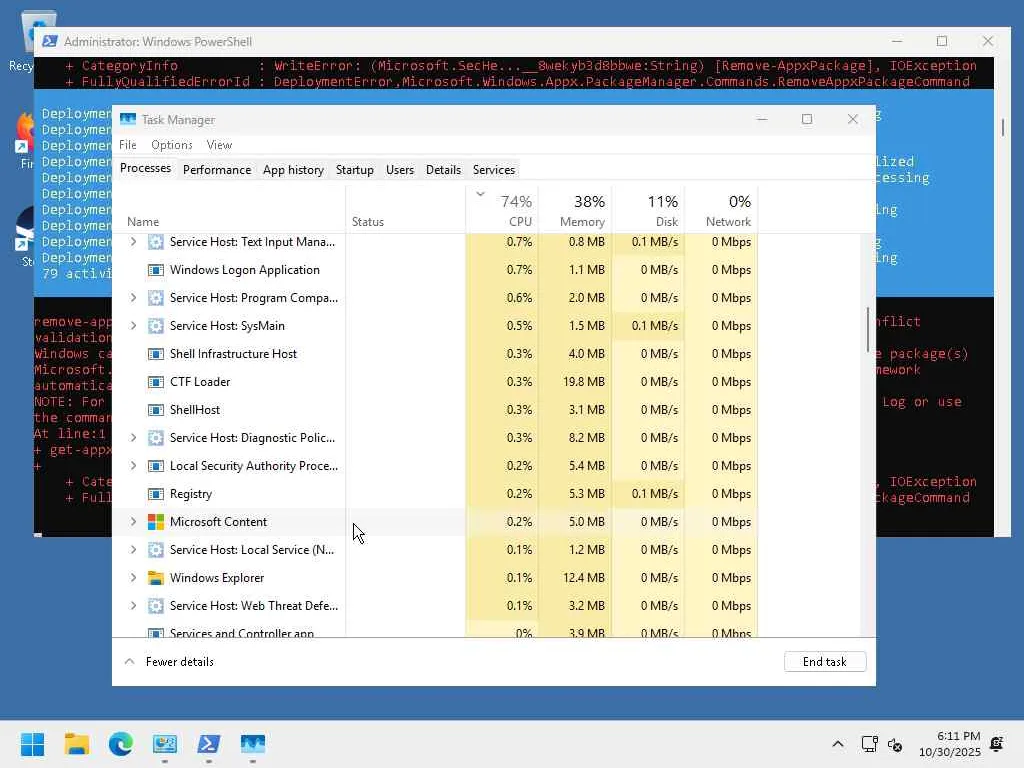Show hidden system tray icons
The width and height of the screenshot is (1024, 768).
838,744
